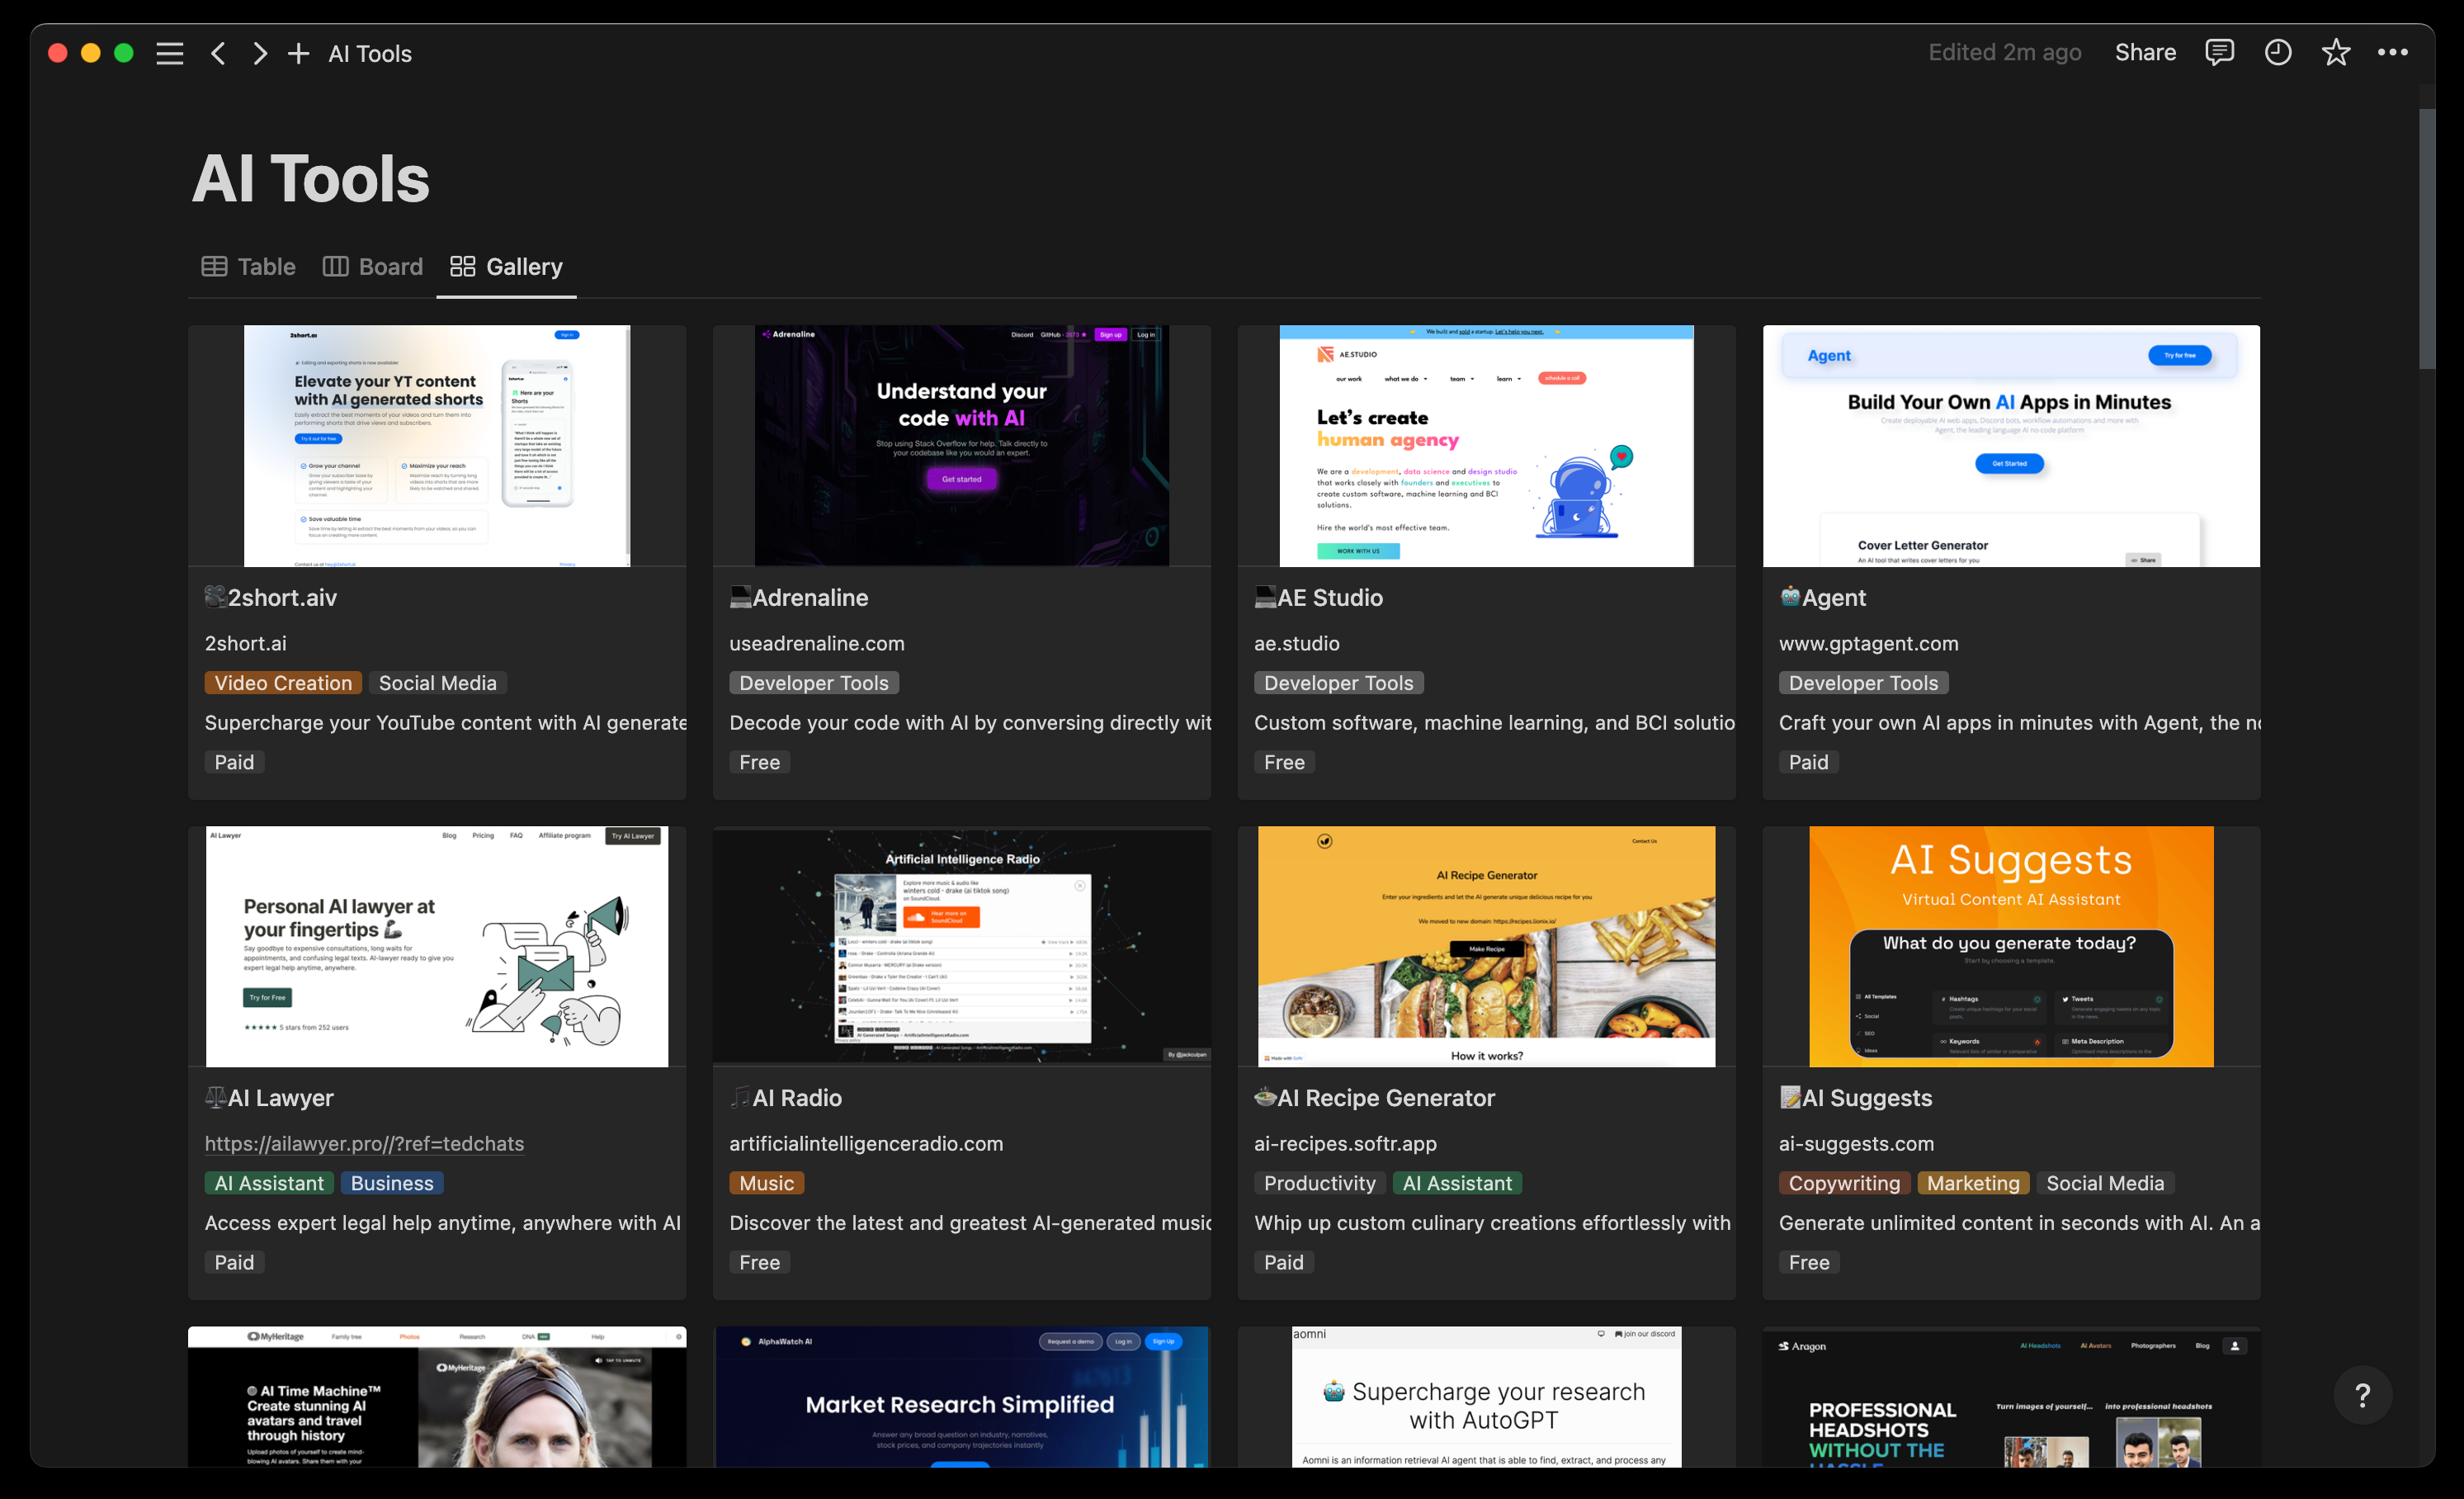Click the AE Studio laptop emoji icon
The image size is (2464, 1499).
[x=1266, y=597]
